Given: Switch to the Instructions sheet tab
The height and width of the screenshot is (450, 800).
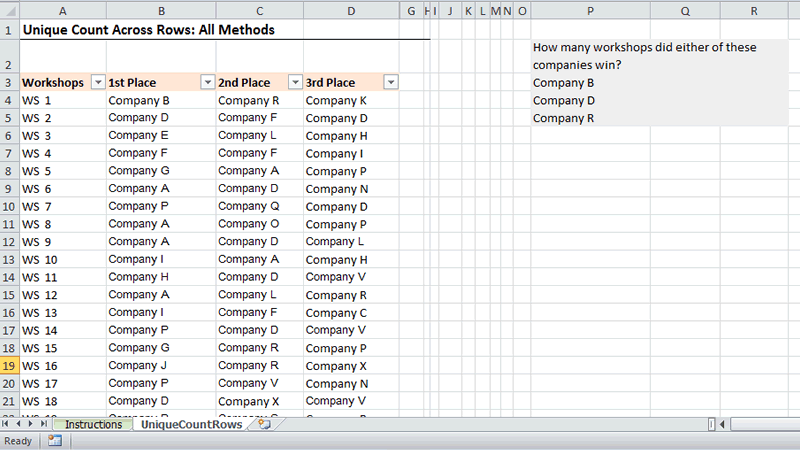Looking at the screenshot, I should click(x=94, y=425).
